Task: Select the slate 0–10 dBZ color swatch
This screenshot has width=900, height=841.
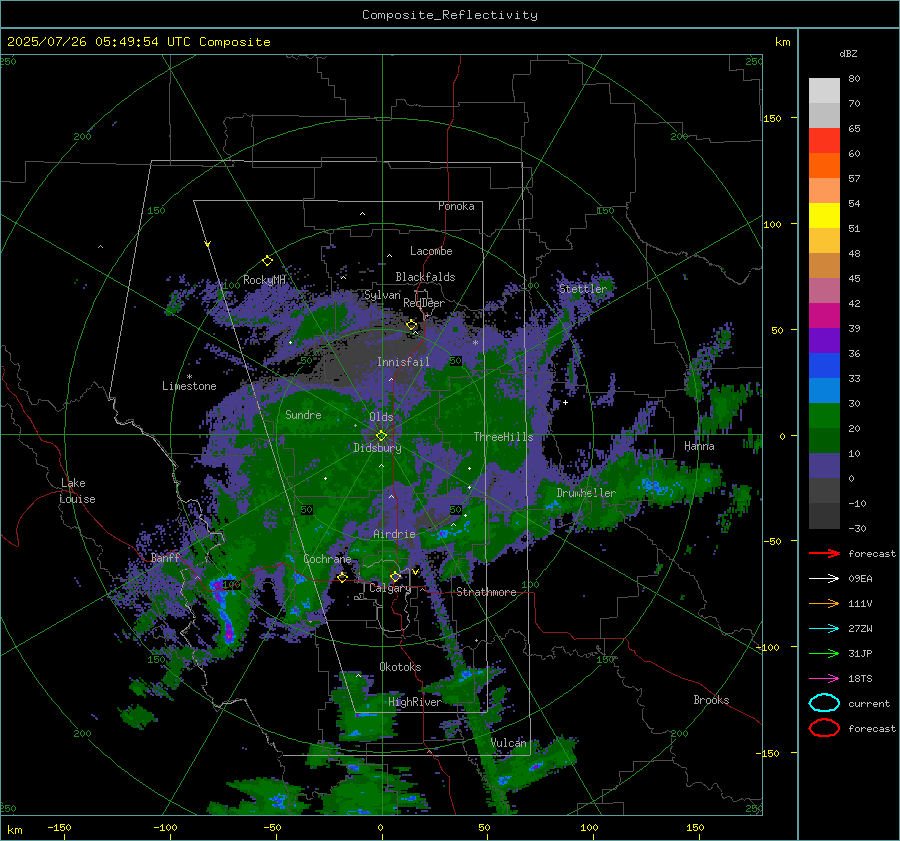Action: point(824,466)
